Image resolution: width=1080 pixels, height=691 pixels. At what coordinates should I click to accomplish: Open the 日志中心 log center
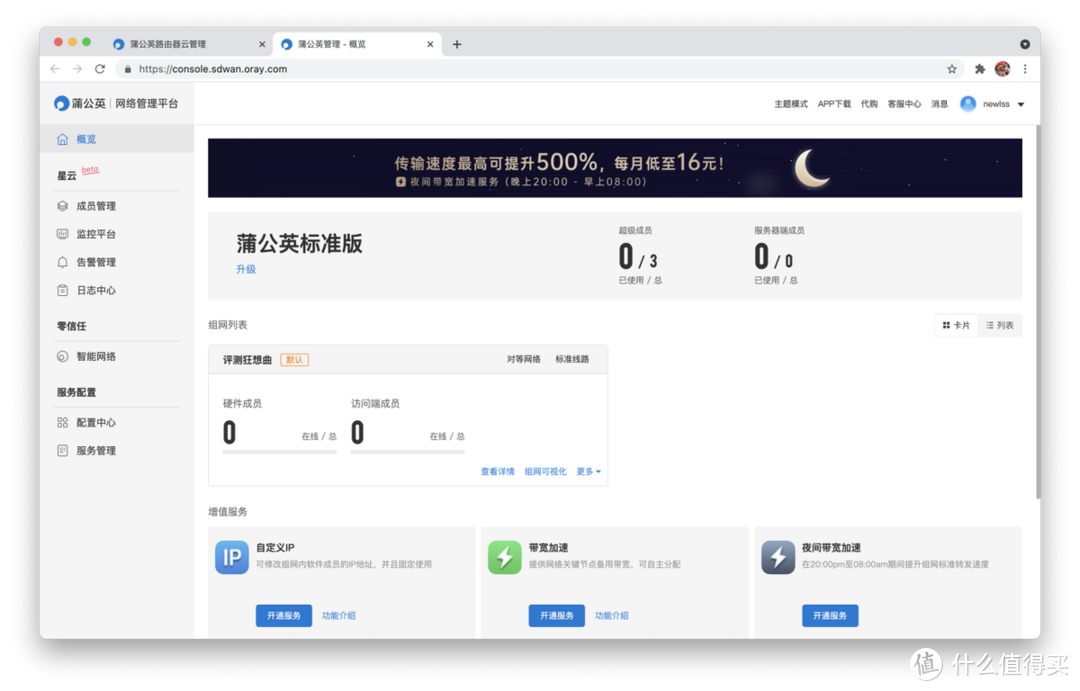[95, 290]
